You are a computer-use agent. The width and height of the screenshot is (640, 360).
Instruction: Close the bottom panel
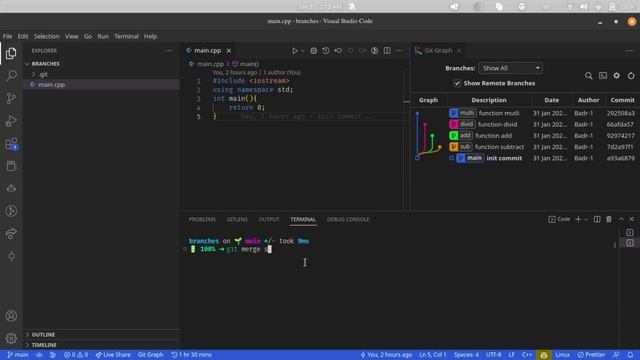pos(631,220)
